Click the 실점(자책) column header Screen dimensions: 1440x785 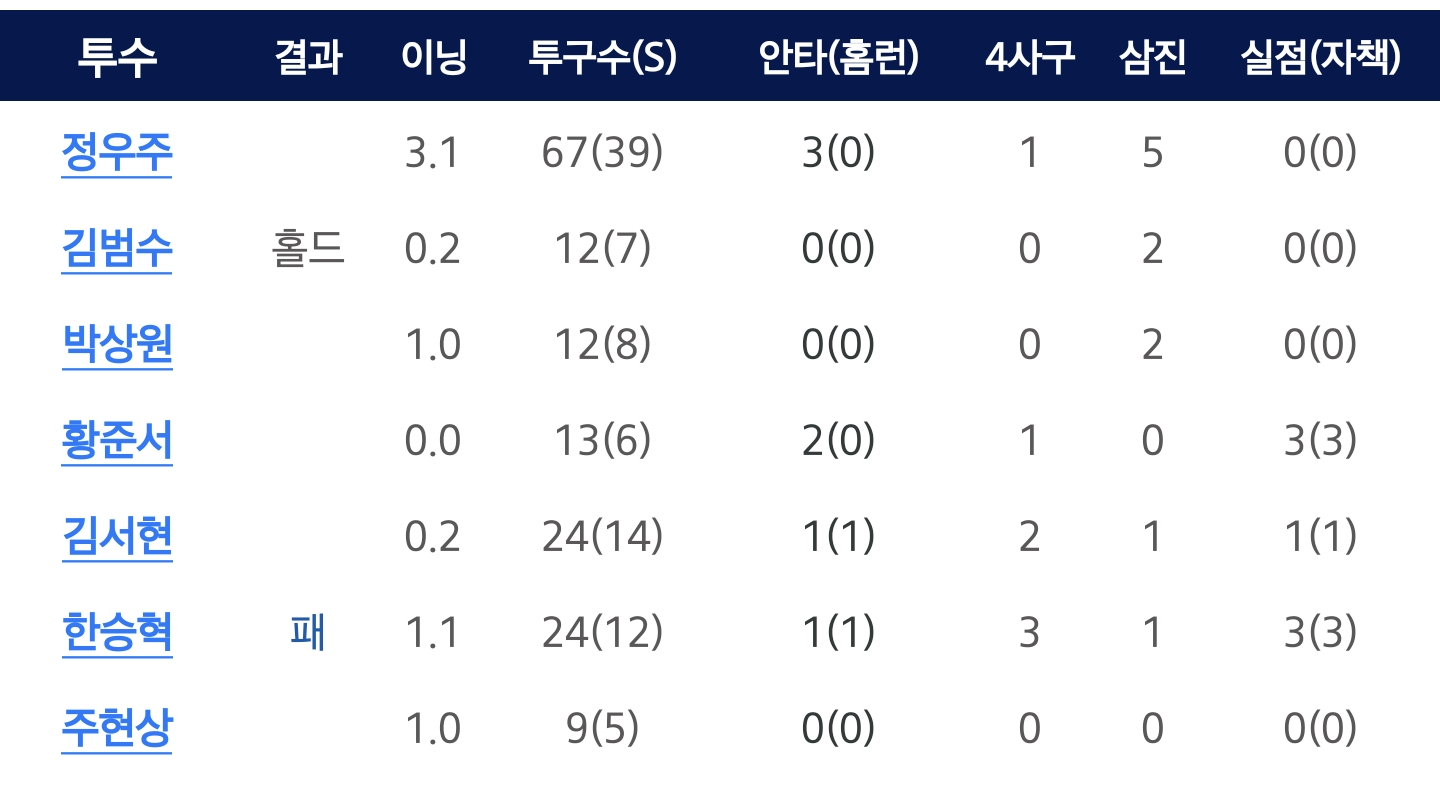[x=1320, y=58]
